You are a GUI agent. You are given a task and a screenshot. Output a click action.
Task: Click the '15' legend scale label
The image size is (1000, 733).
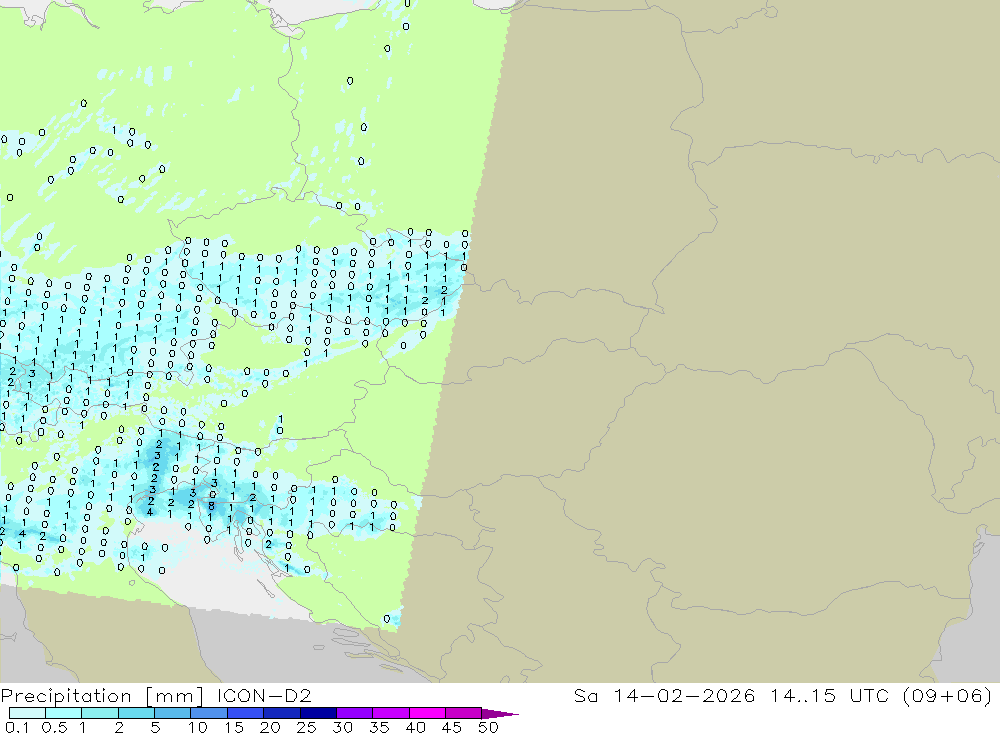click(x=234, y=727)
